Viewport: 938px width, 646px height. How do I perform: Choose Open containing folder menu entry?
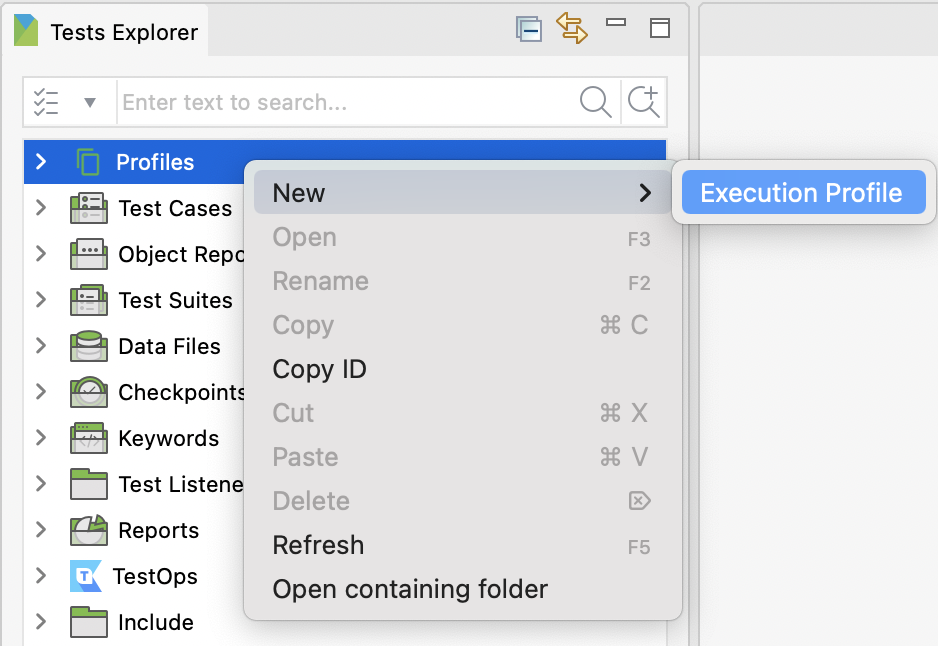[410, 589]
